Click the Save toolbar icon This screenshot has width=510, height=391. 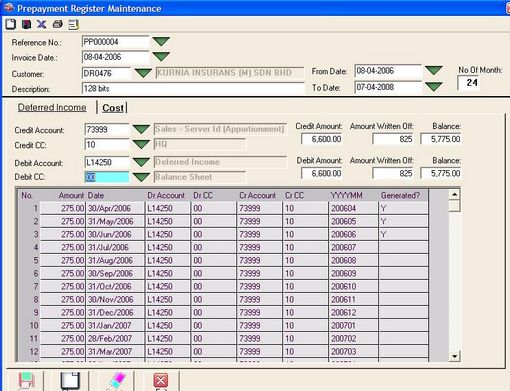click(x=26, y=24)
